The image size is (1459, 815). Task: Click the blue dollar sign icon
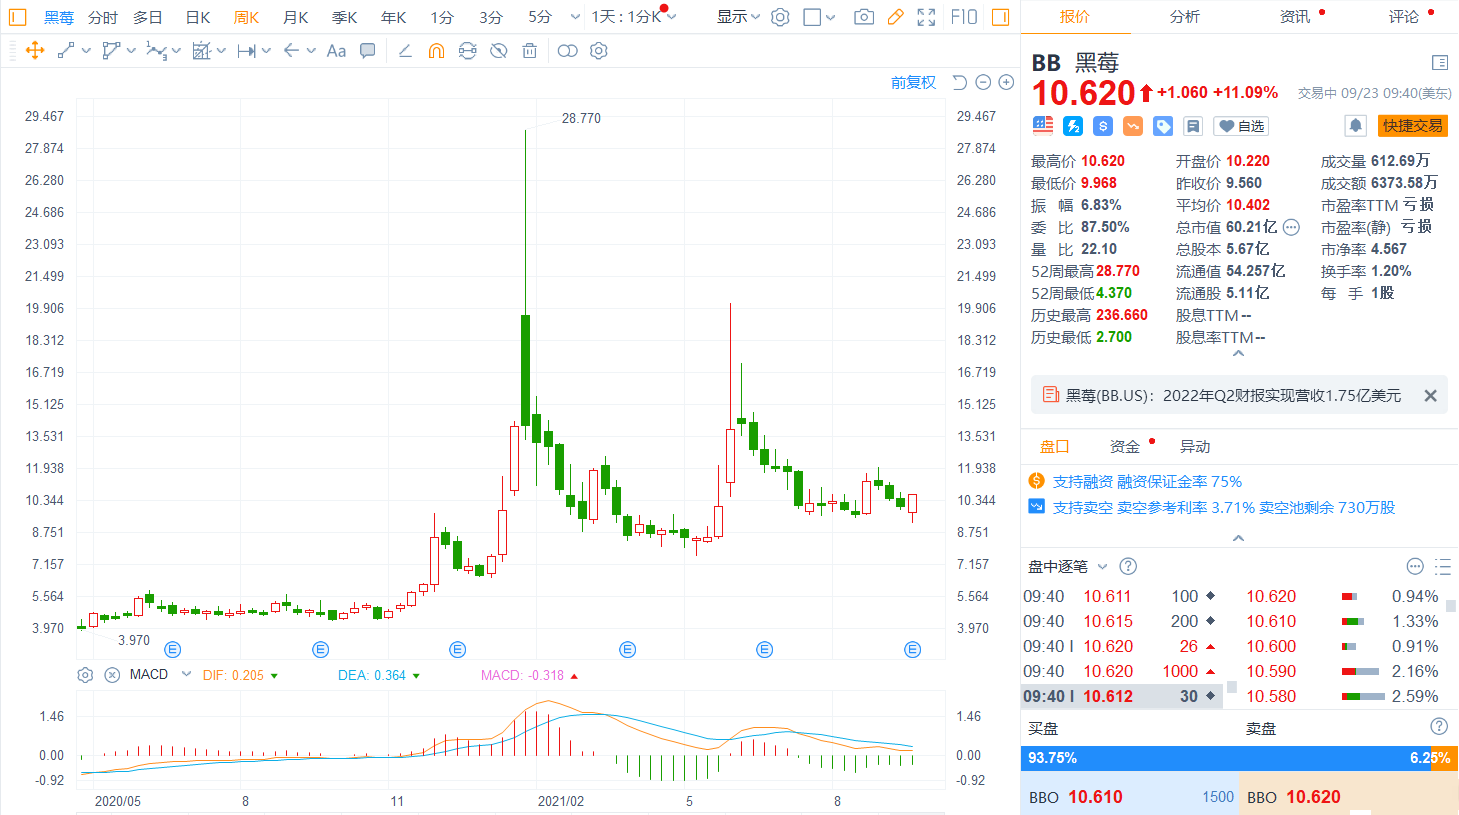pos(1103,125)
